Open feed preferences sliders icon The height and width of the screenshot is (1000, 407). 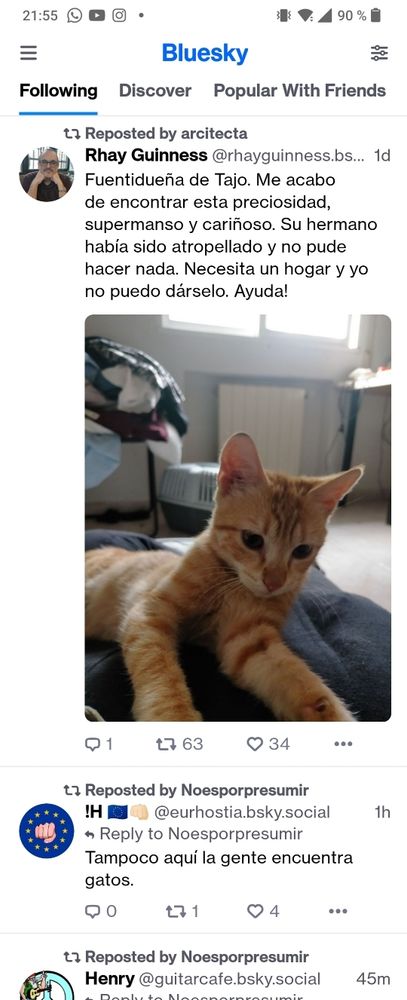(379, 53)
